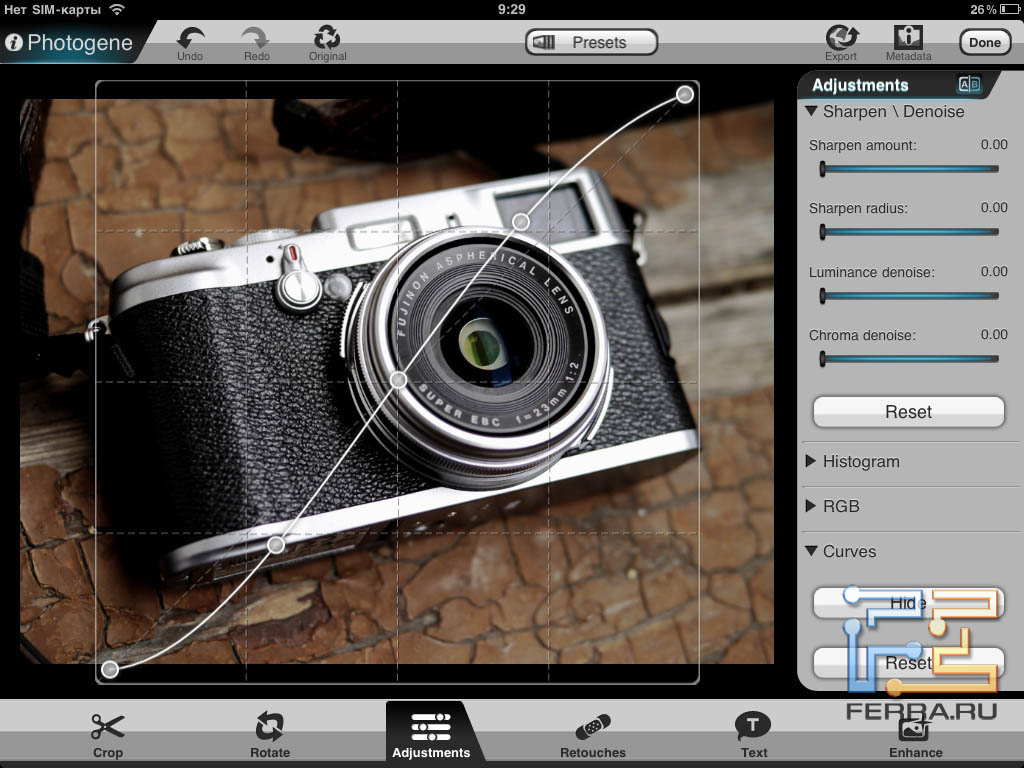Screen dimensions: 1024x768
Task: Select the Rotate tool
Action: pos(269,728)
